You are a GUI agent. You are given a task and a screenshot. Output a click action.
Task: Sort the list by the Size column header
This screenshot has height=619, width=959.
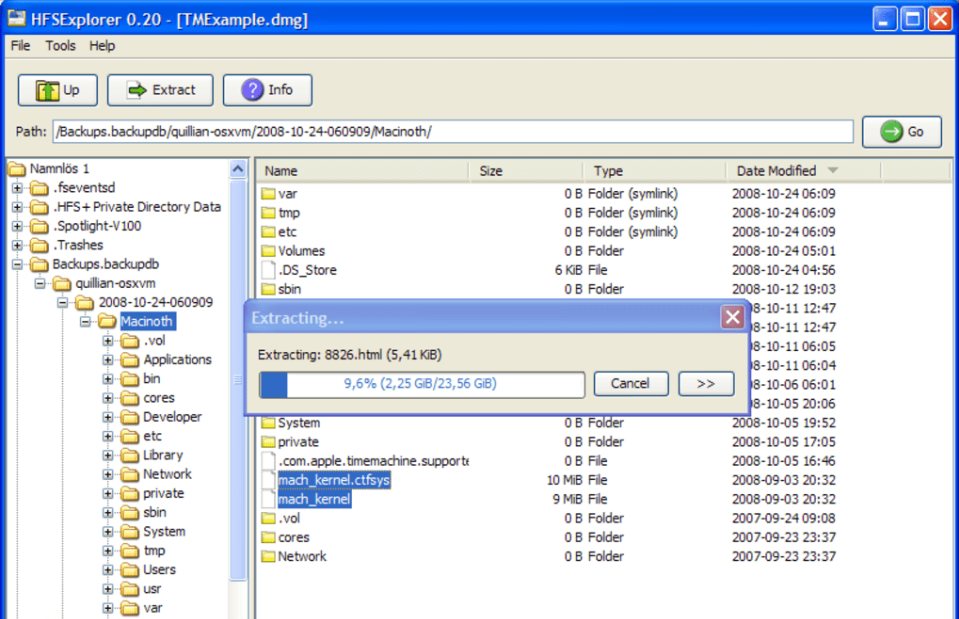[x=526, y=171]
